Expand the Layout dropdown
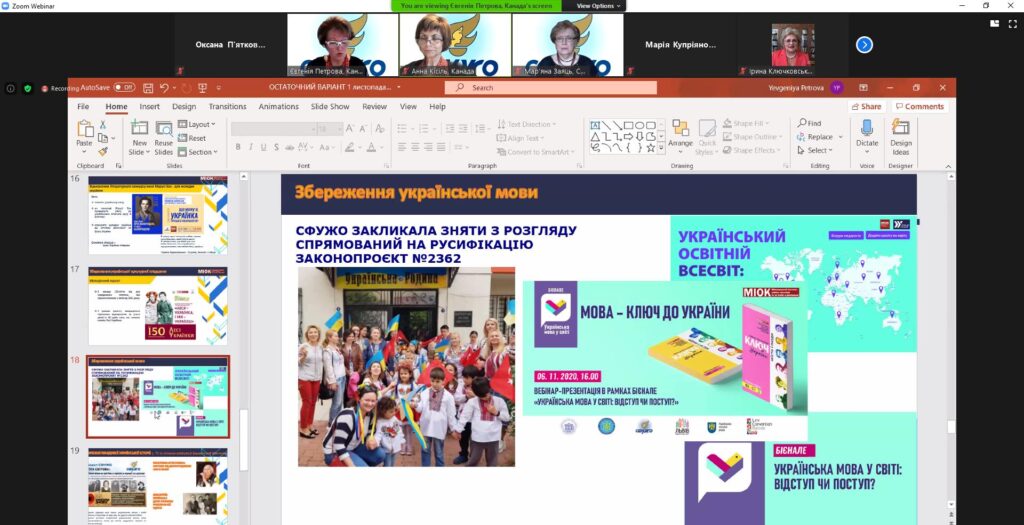The width and height of the screenshot is (1024, 525). click(x=198, y=124)
